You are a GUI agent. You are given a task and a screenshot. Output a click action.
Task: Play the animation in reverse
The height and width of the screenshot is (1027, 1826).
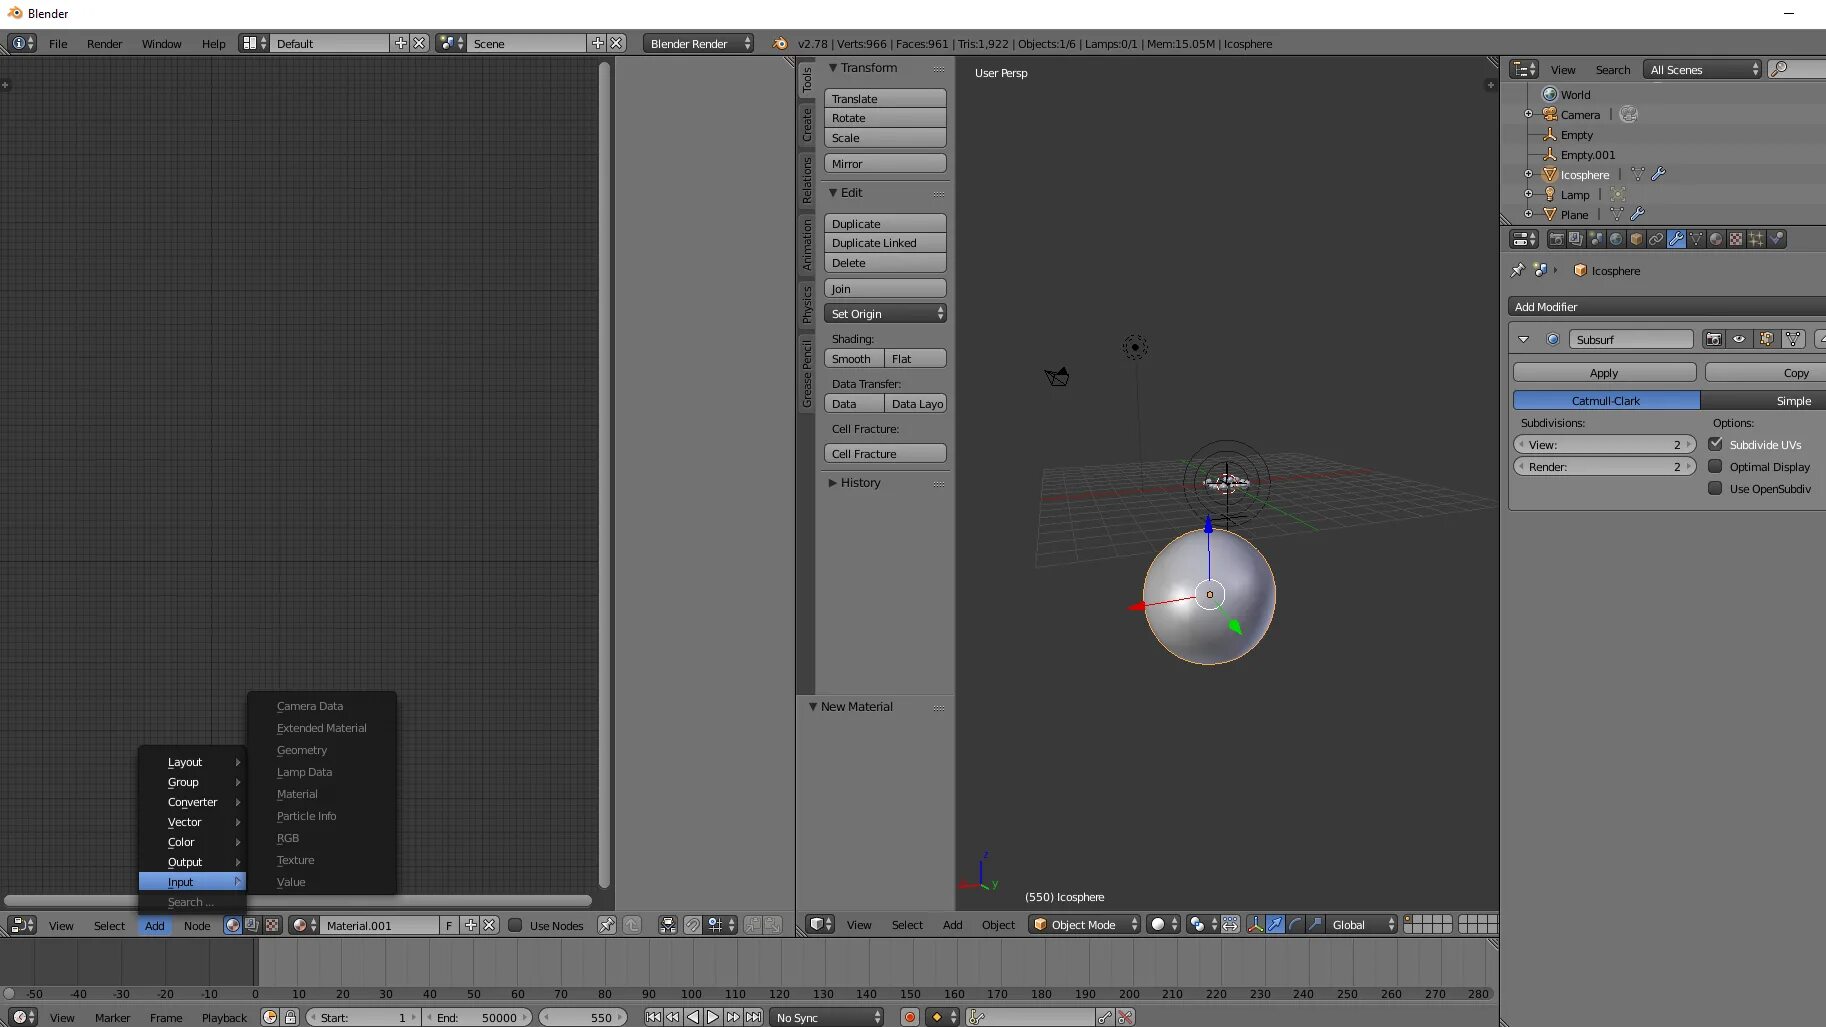(693, 1017)
